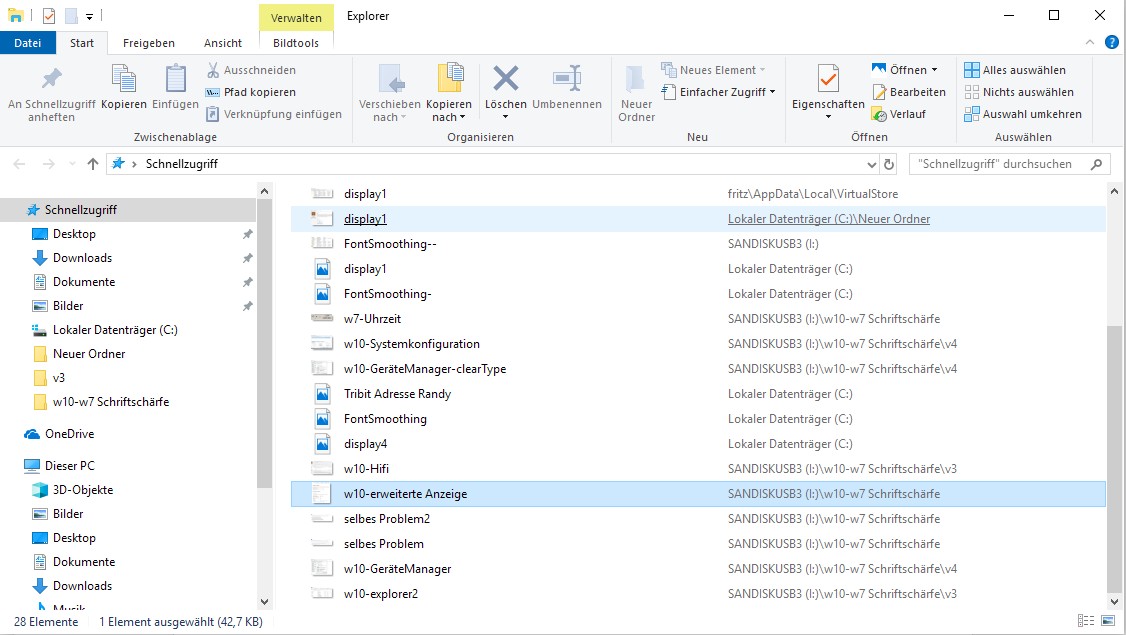Open quick access toolbar customize arrow
The width and height of the screenshot is (1126, 635).
click(x=89, y=17)
